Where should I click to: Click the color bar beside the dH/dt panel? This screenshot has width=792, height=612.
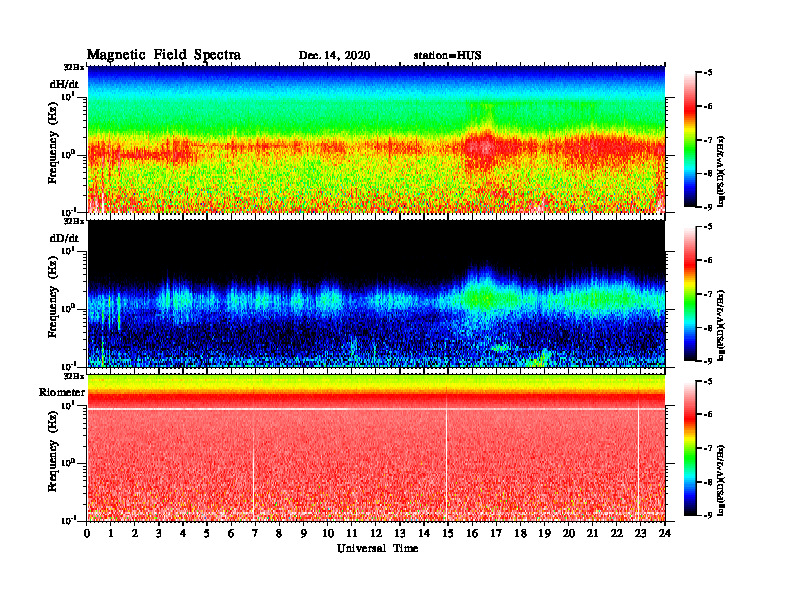(690, 139)
